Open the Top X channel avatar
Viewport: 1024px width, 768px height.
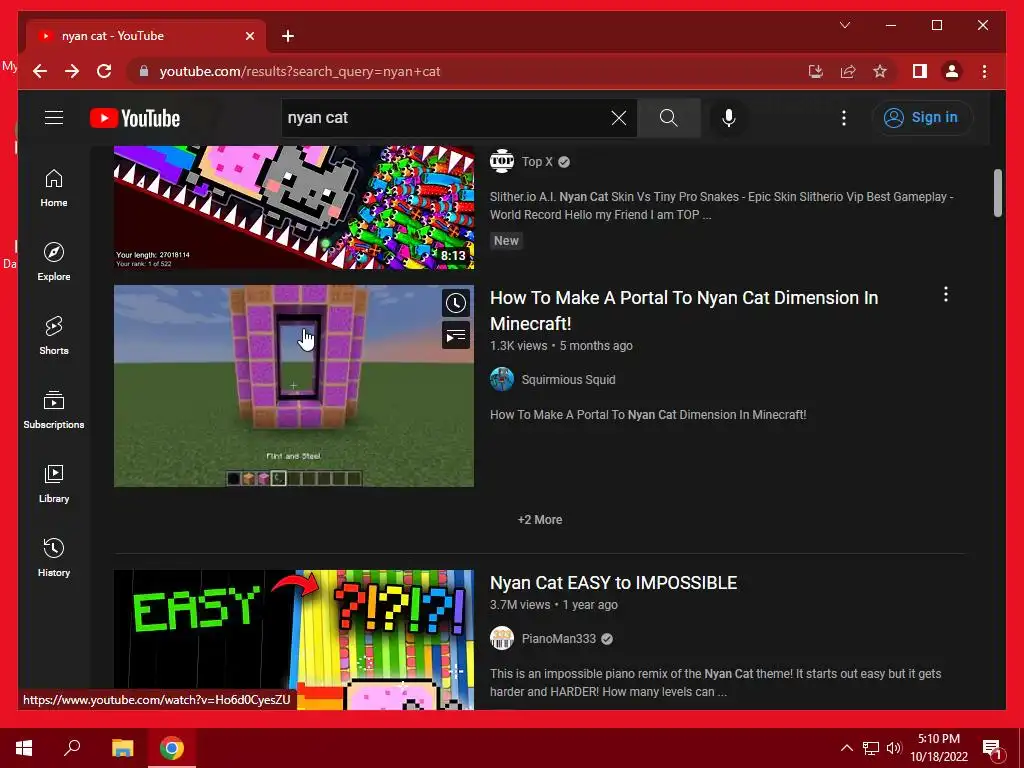[x=502, y=161]
